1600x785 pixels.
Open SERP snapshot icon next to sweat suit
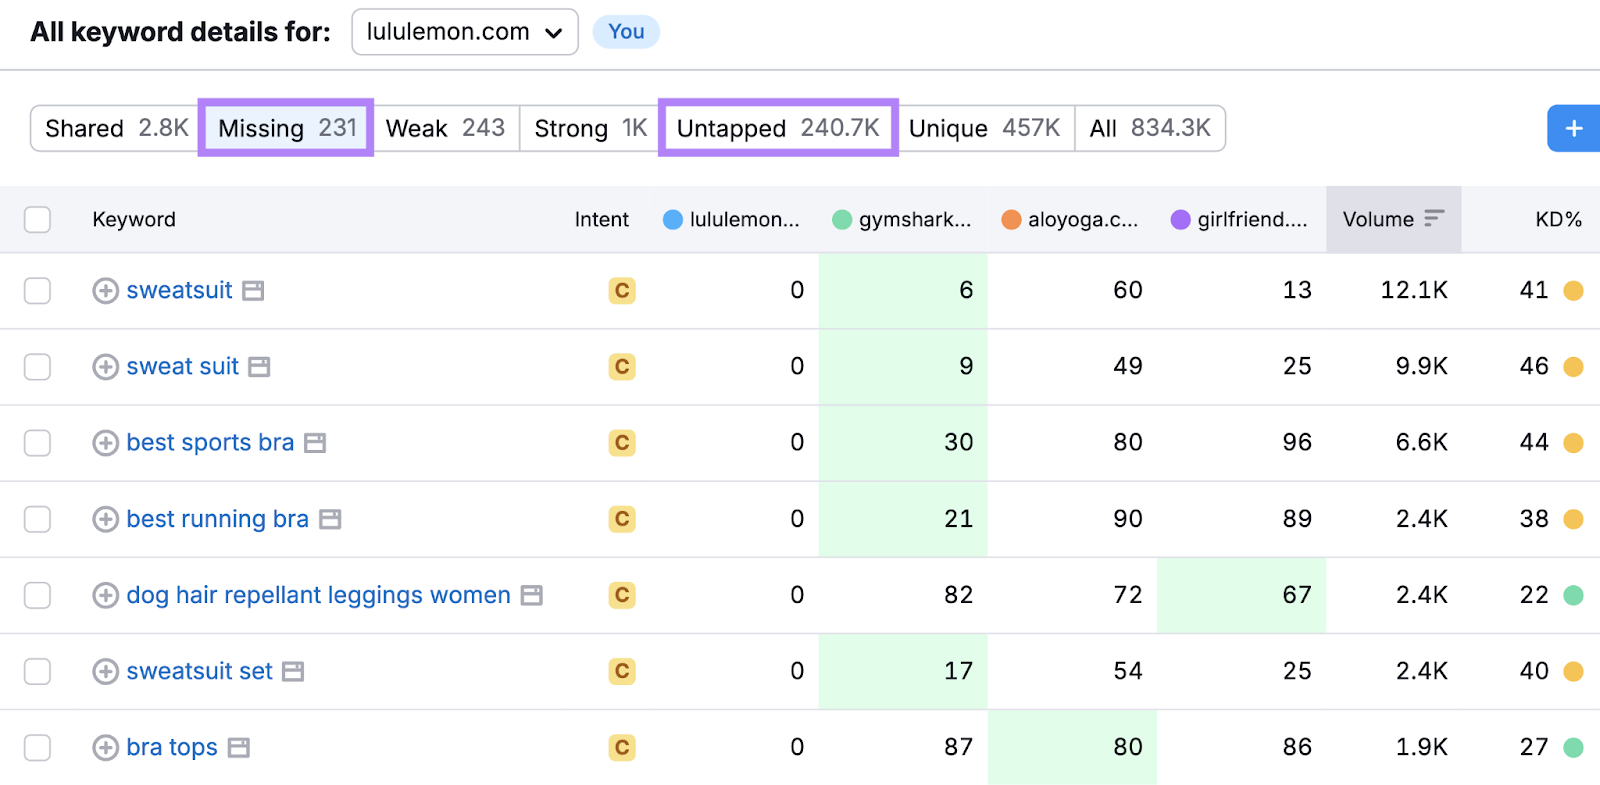click(x=260, y=367)
